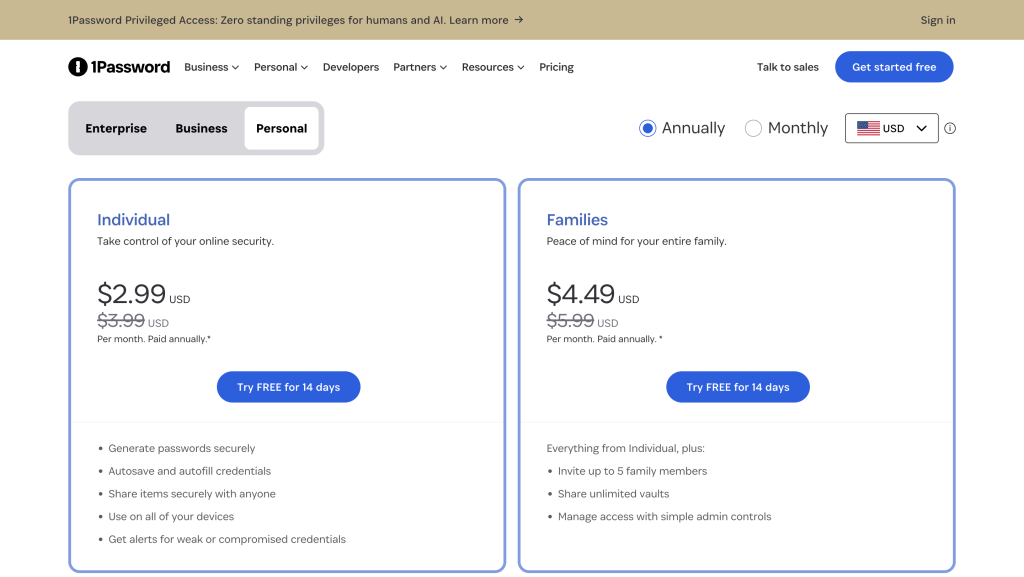Click the US flag icon

tap(868, 128)
